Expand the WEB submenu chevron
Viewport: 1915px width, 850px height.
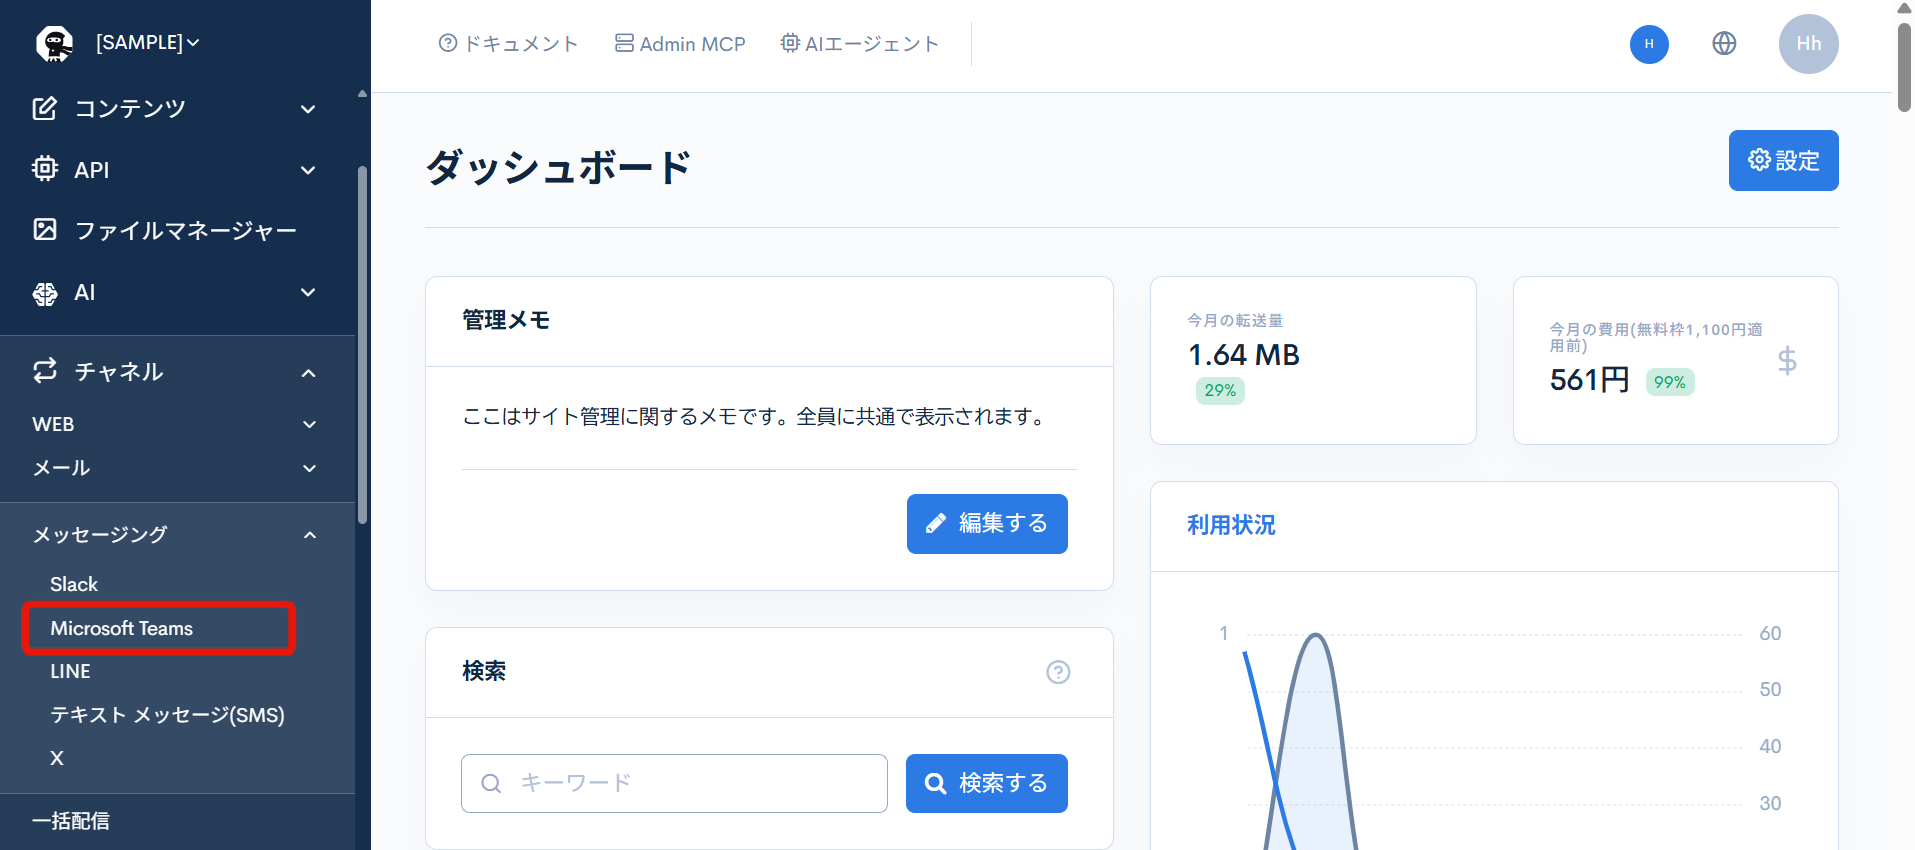pyautogui.click(x=310, y=424)
